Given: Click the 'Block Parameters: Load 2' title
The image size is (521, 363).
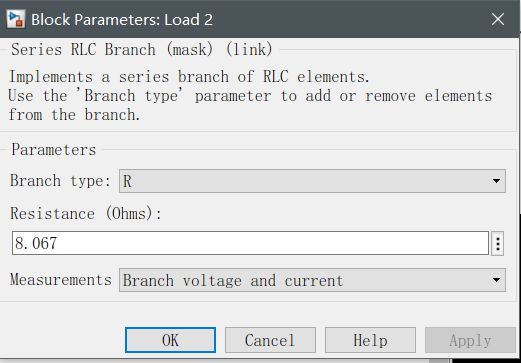Looking at the screenshot, I should 122,19.
